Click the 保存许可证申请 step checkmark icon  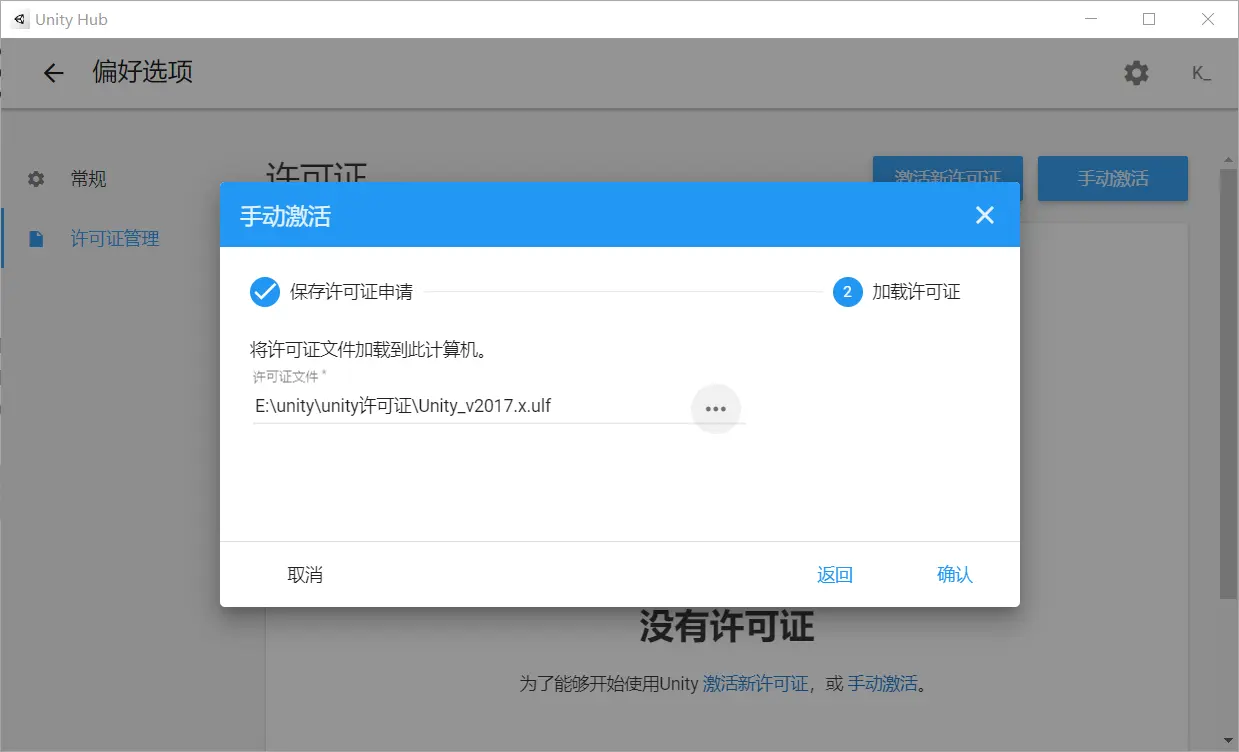click(265, 292)
